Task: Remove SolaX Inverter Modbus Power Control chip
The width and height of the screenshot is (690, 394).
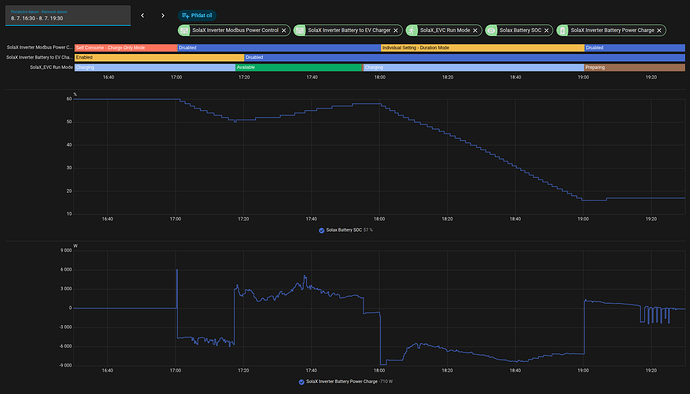Action: [284, 30]
